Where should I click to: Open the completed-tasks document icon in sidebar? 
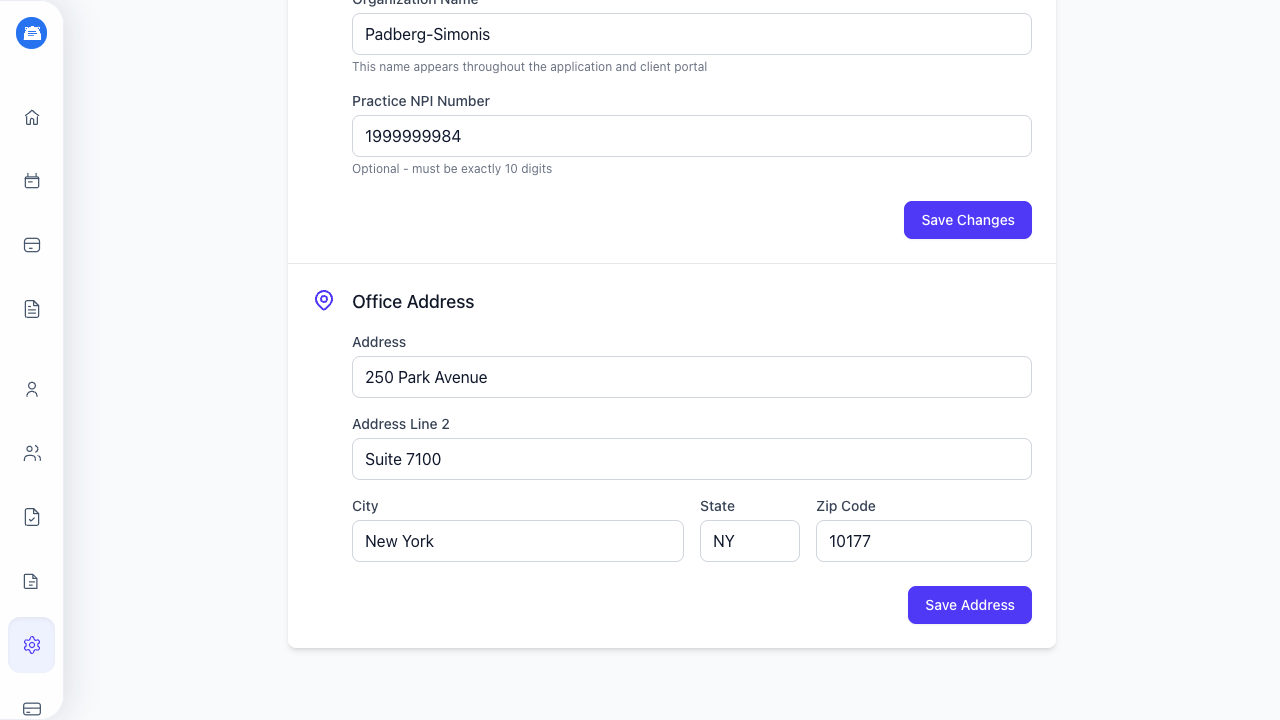31,517
